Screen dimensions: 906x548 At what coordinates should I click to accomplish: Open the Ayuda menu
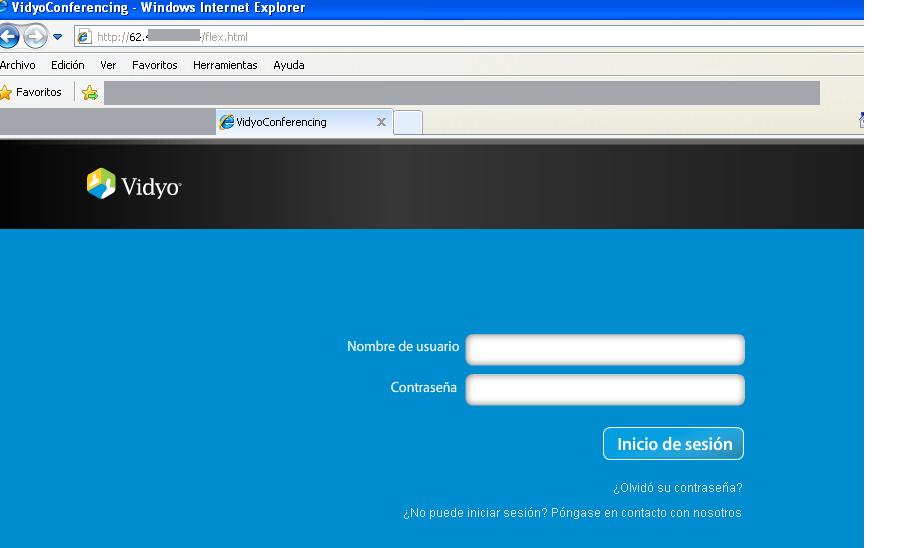click(x=289, y=65)
